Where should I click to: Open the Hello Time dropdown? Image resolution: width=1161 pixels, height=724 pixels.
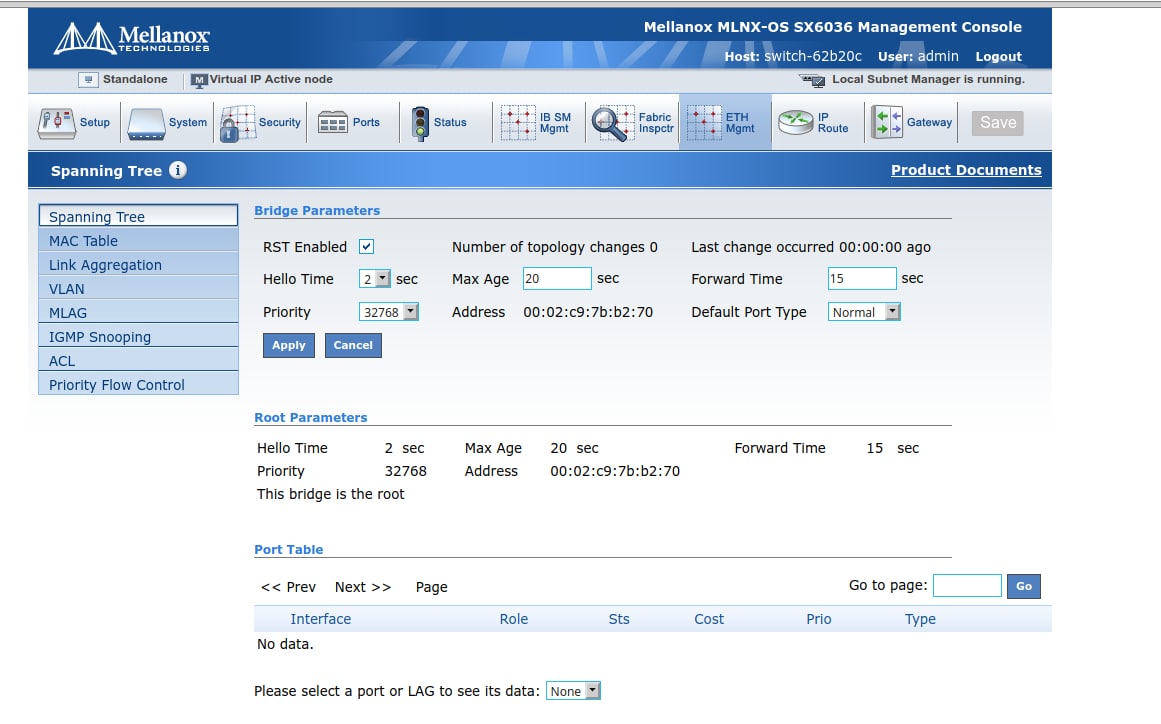coord(375,279)
